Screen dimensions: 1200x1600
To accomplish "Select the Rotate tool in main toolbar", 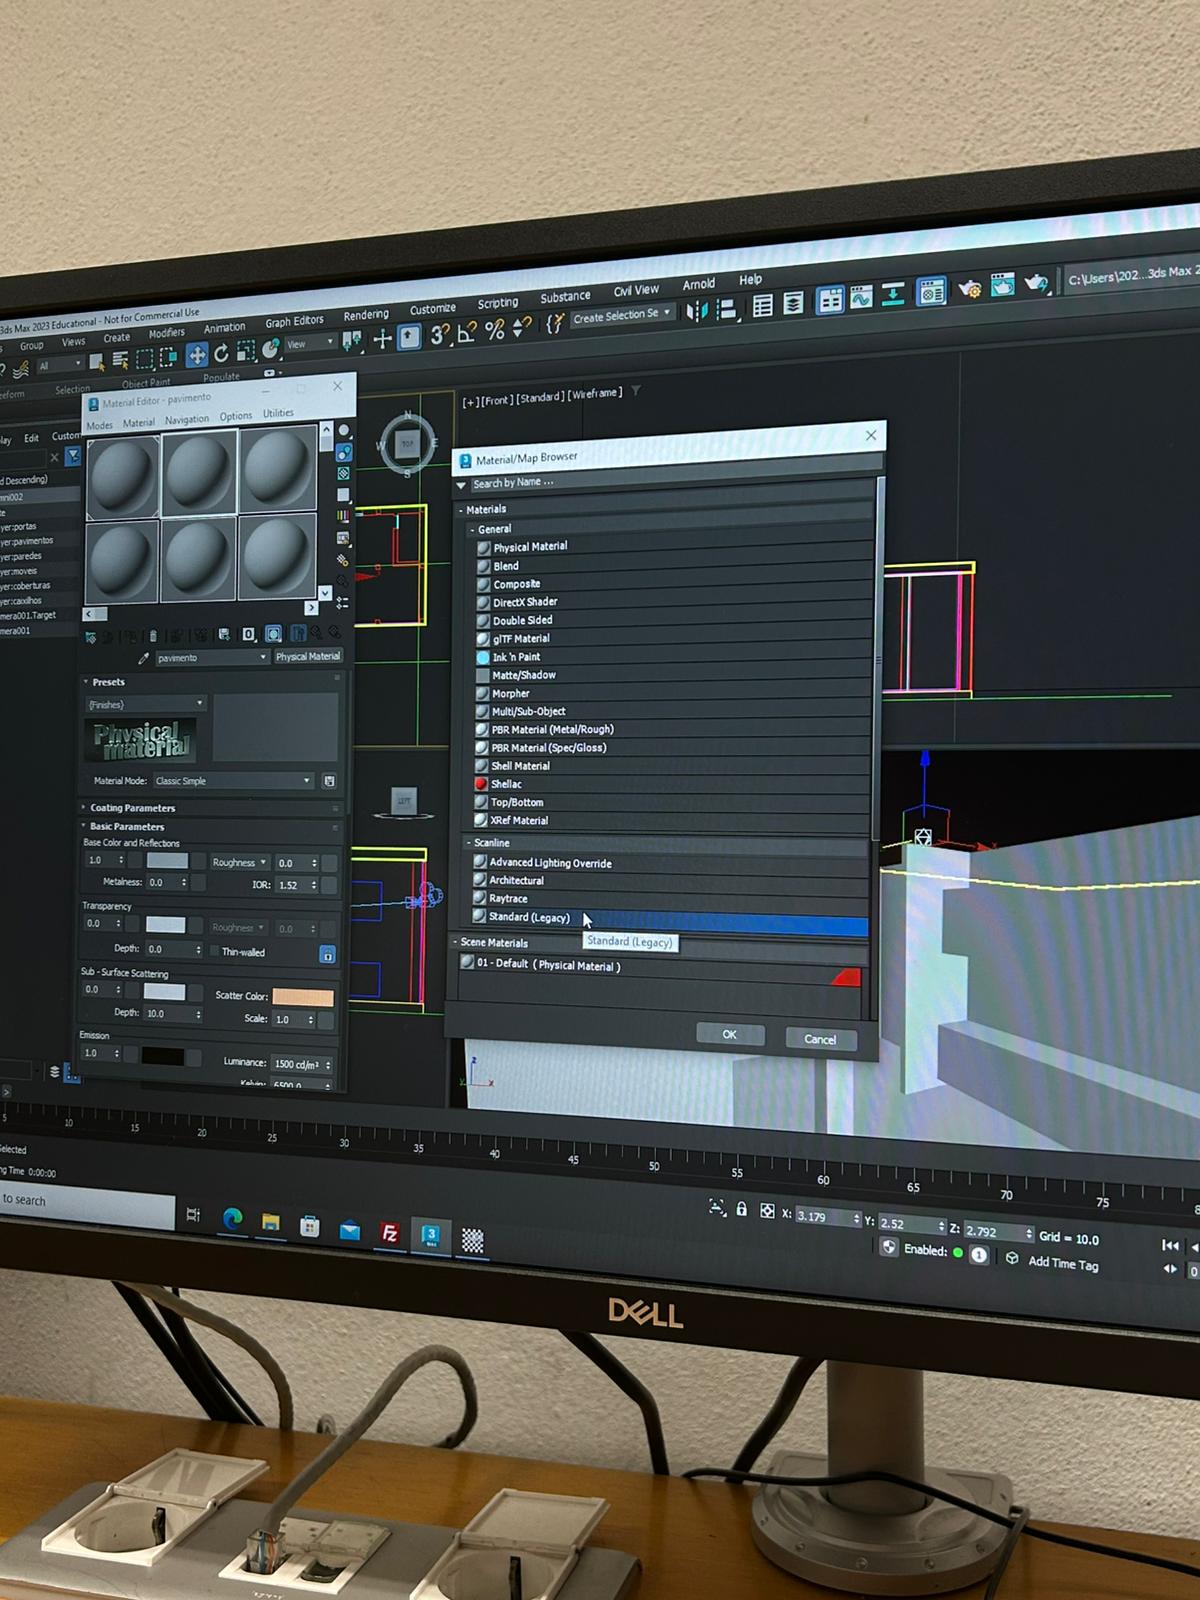I will pyautogui.click(x=221, y=353).
